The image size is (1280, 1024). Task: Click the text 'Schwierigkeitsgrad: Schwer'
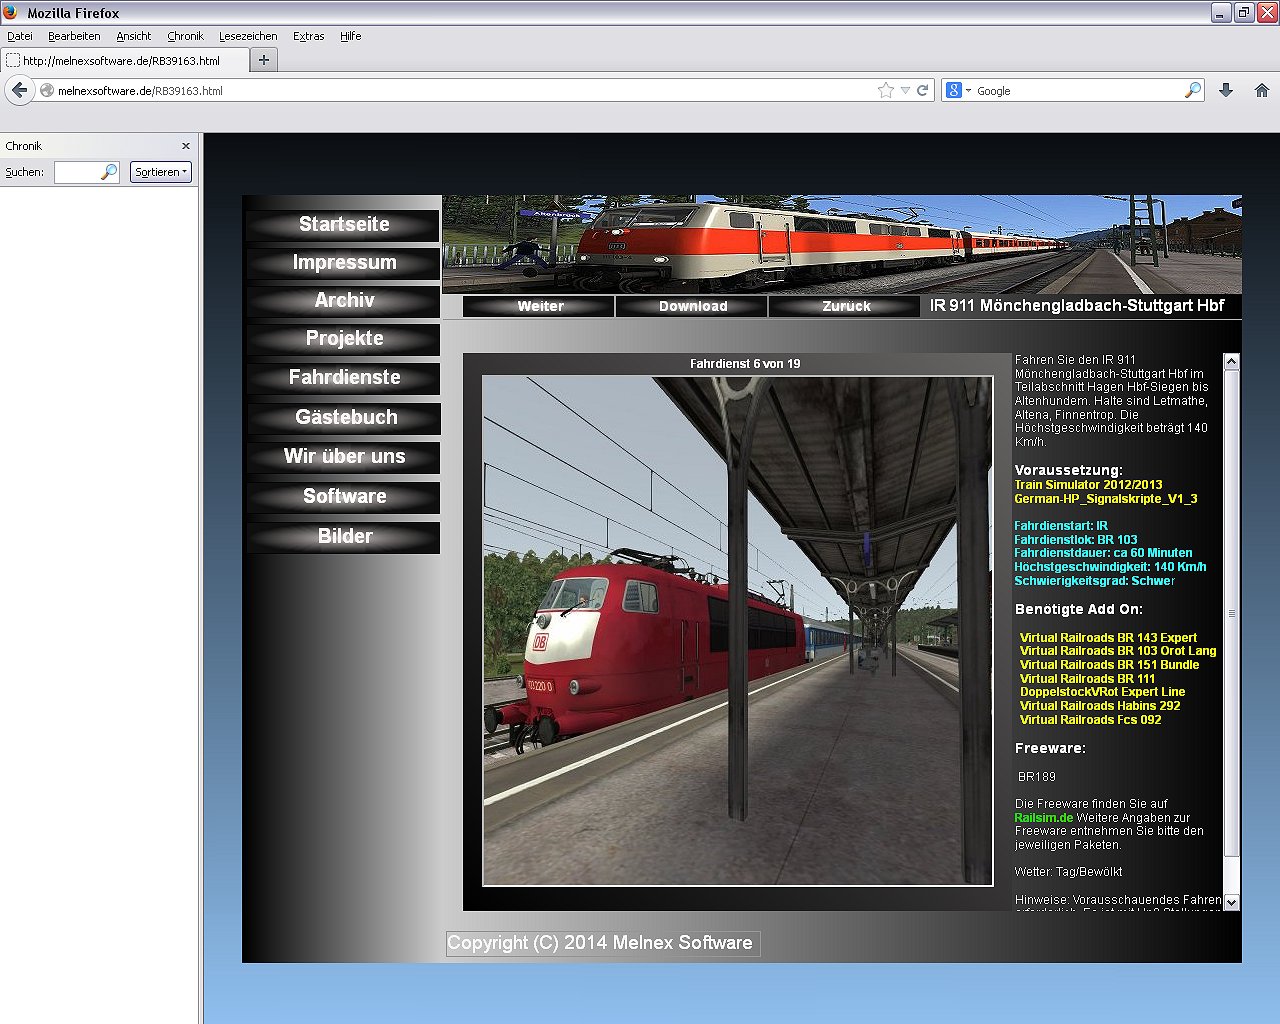tap(1094, 581)
